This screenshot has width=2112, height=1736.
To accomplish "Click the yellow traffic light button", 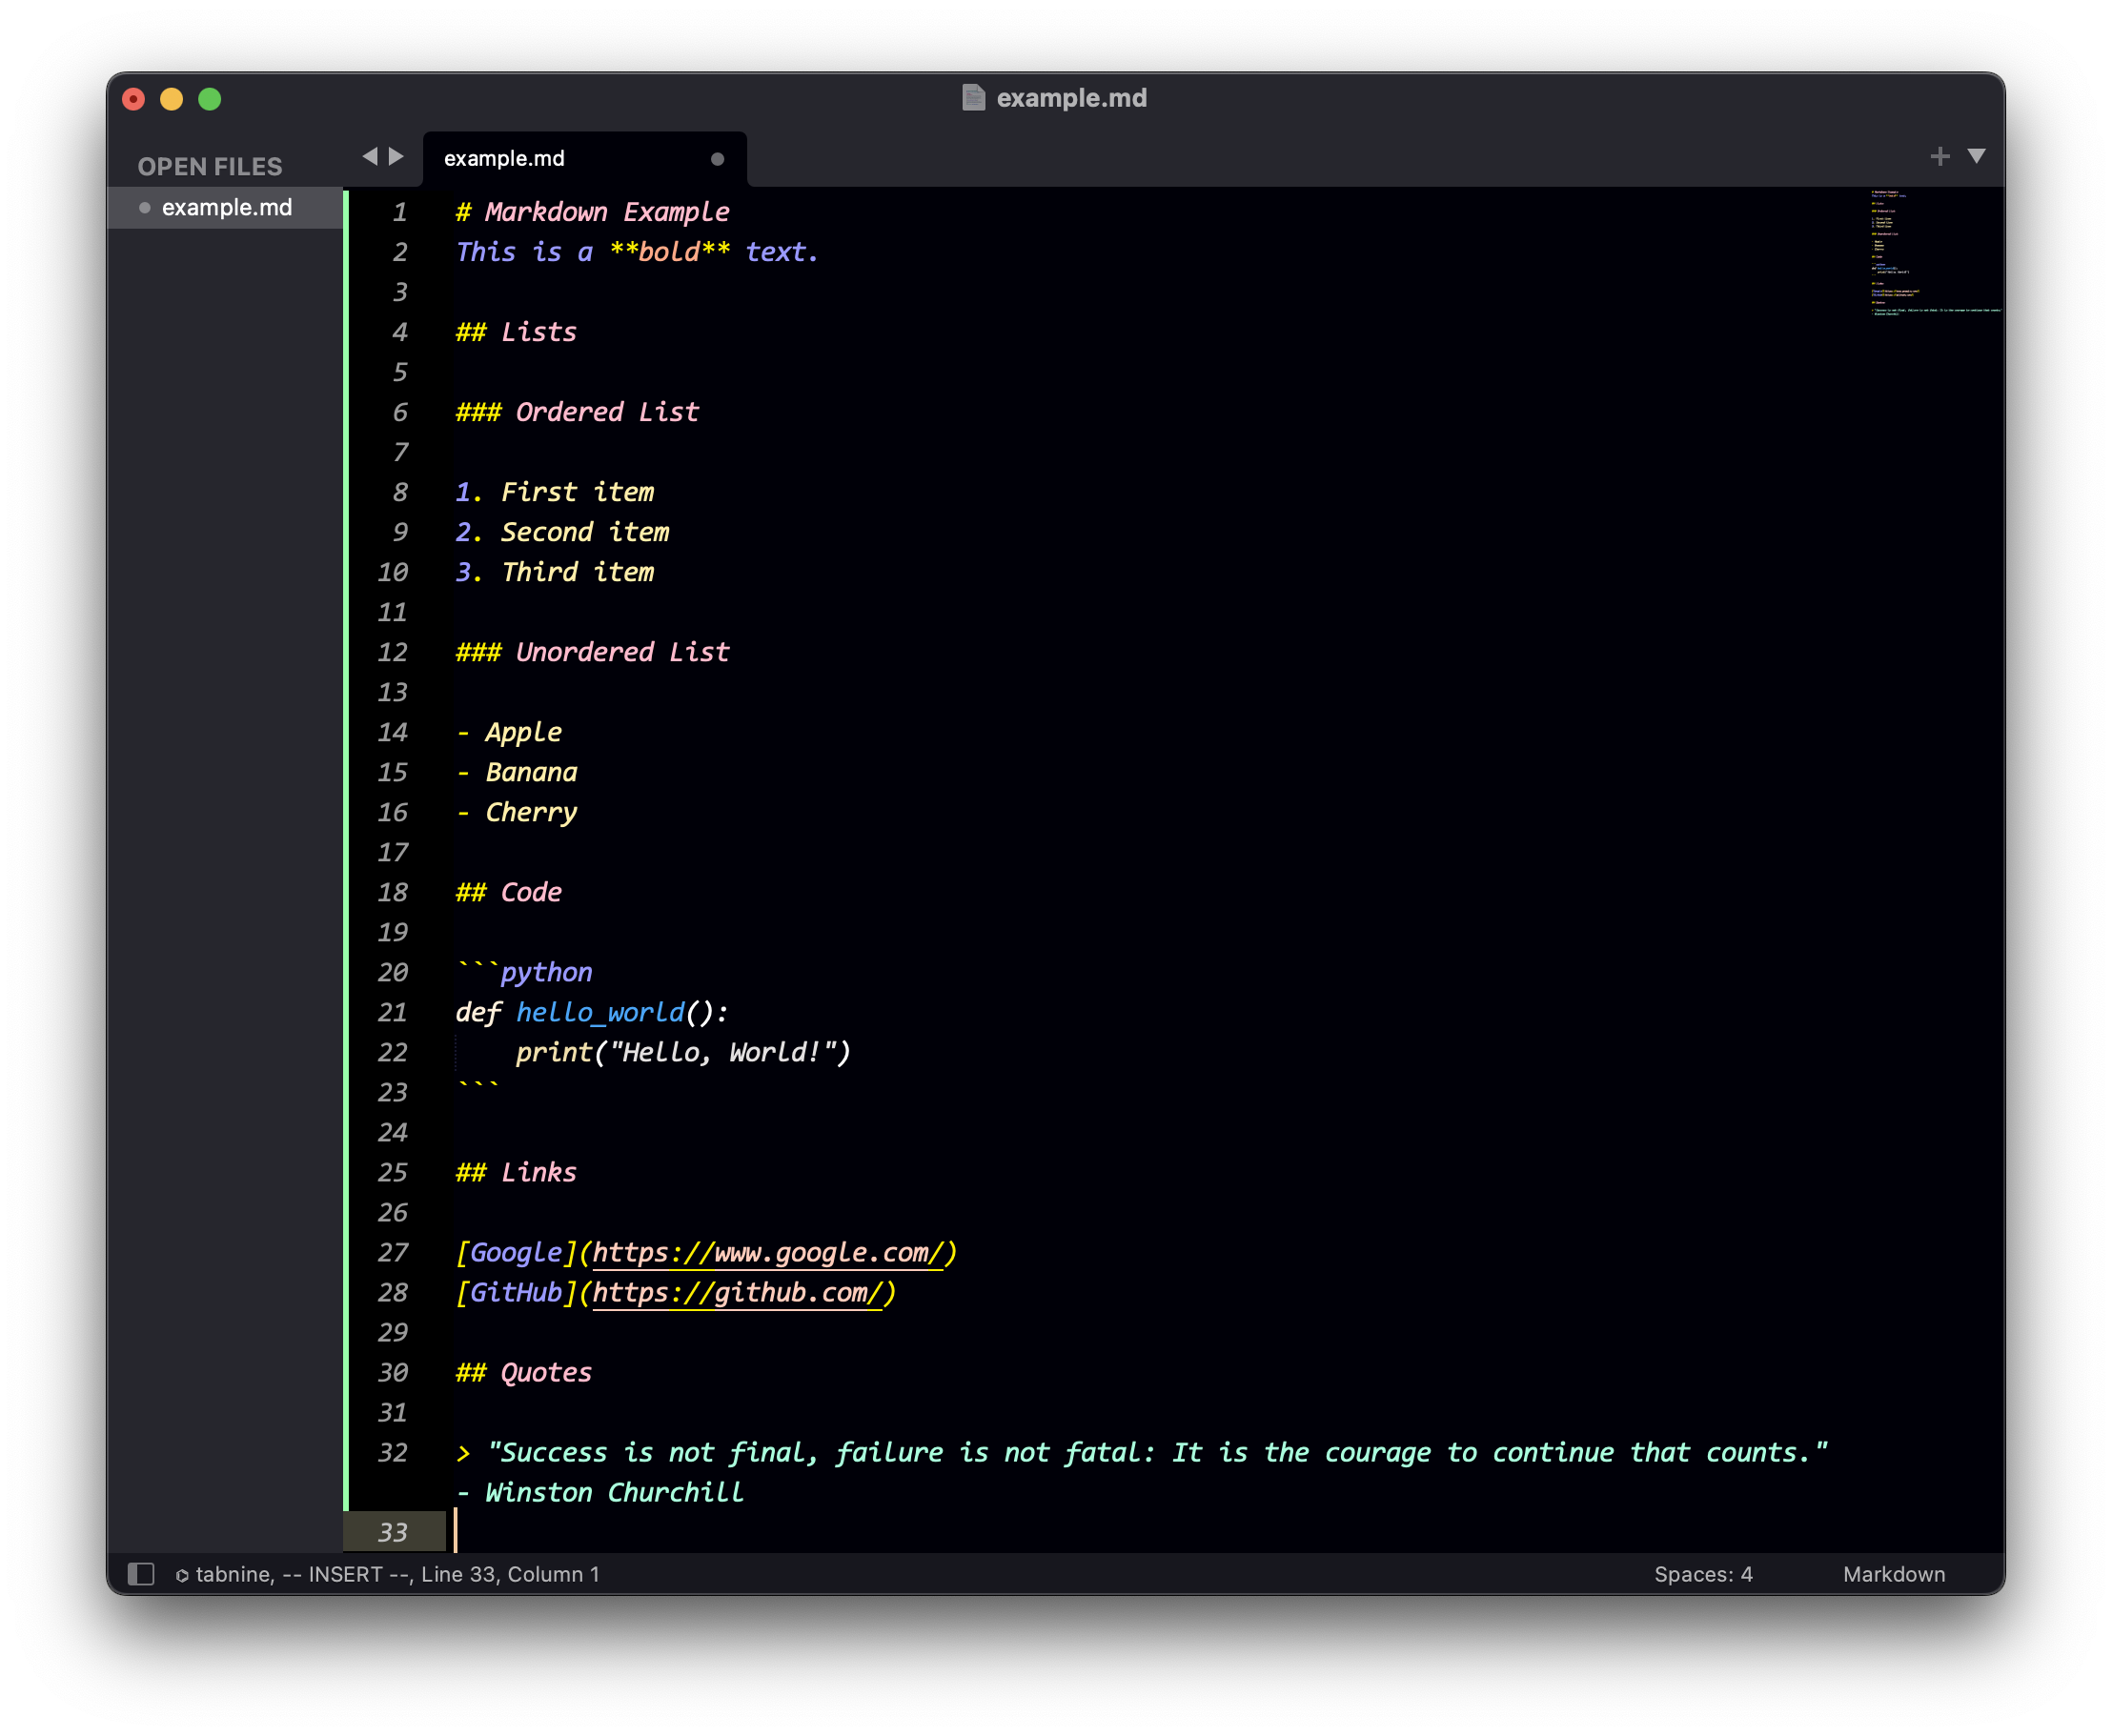I will point(171,99).
